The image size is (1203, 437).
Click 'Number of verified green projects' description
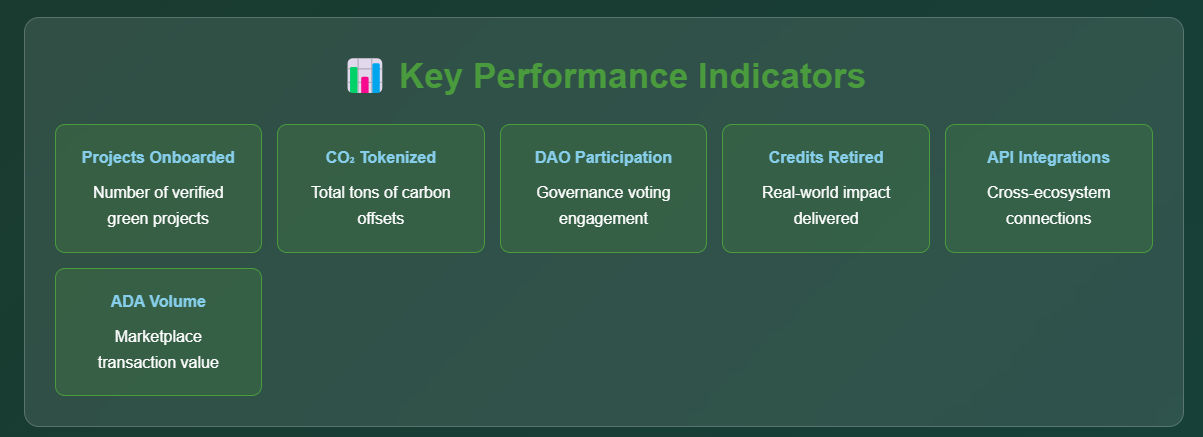[158, 205]
